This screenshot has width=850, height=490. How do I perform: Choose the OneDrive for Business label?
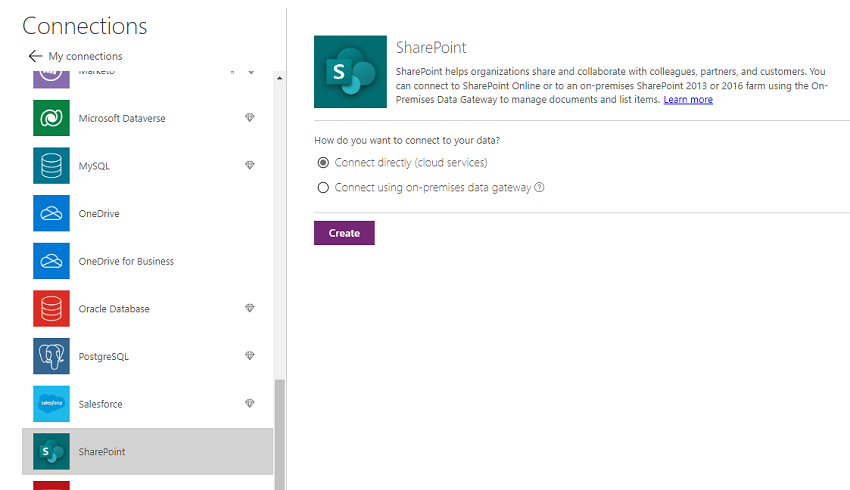126,261
